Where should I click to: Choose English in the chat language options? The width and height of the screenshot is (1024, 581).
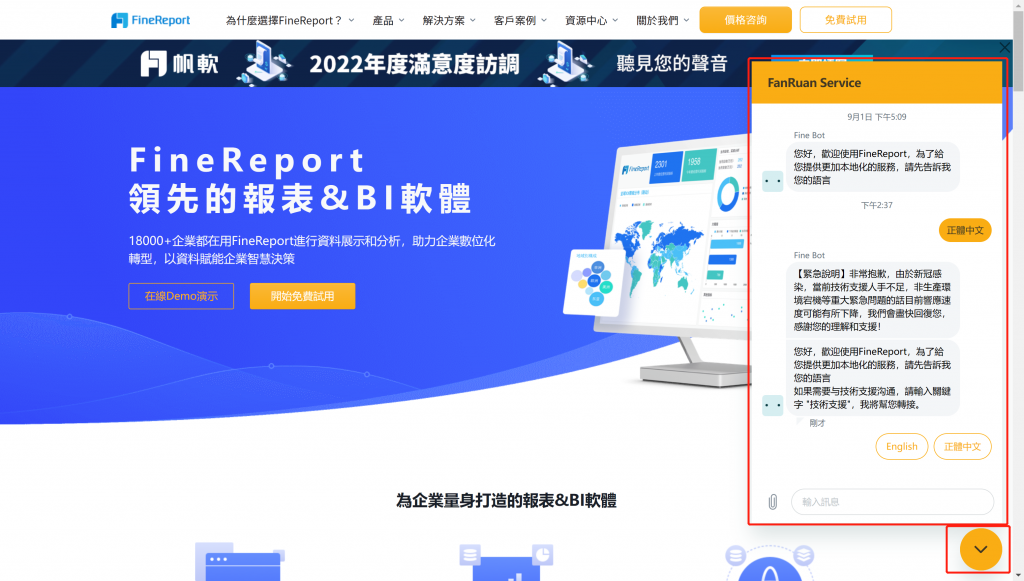[x=901, y=447]
